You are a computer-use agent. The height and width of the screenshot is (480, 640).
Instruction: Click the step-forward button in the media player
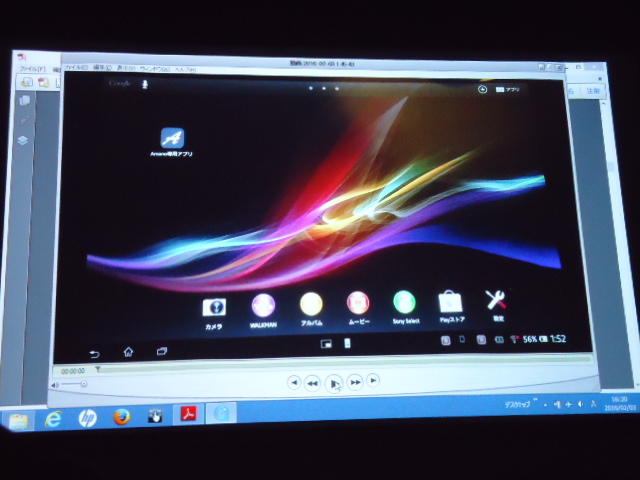tap(373, 380)
